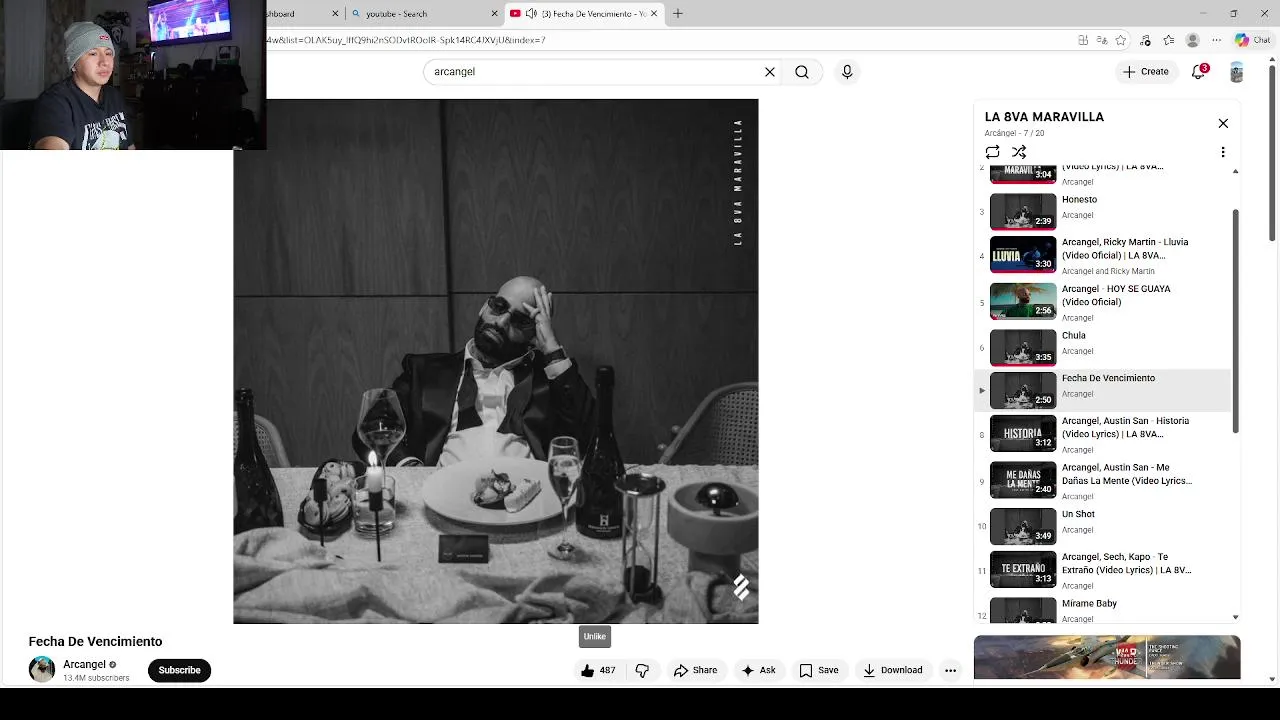1280x720 pixels.
Task: Subscribe to Arcangel channel
Action: [179, 670]
